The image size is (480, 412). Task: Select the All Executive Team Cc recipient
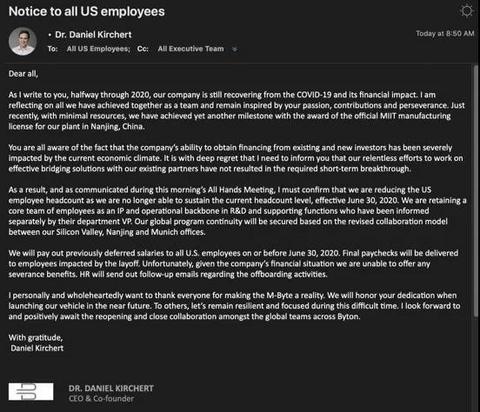click(x=191, y=49)
